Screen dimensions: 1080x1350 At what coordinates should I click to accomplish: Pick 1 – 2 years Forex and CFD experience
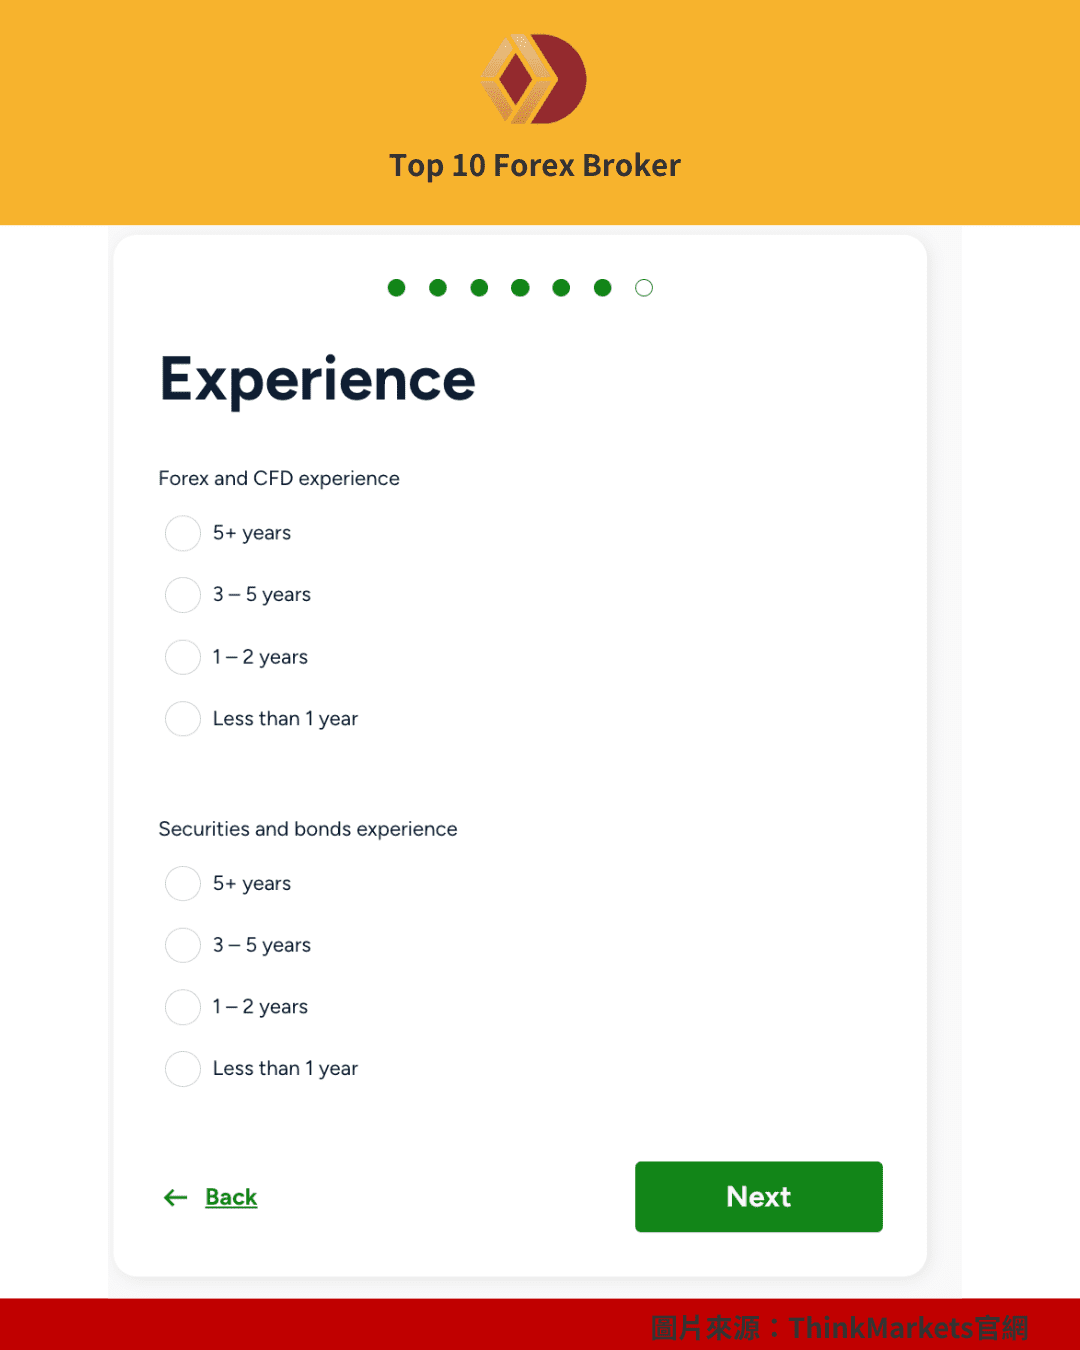pyautogui.click(x=183, y=657)
